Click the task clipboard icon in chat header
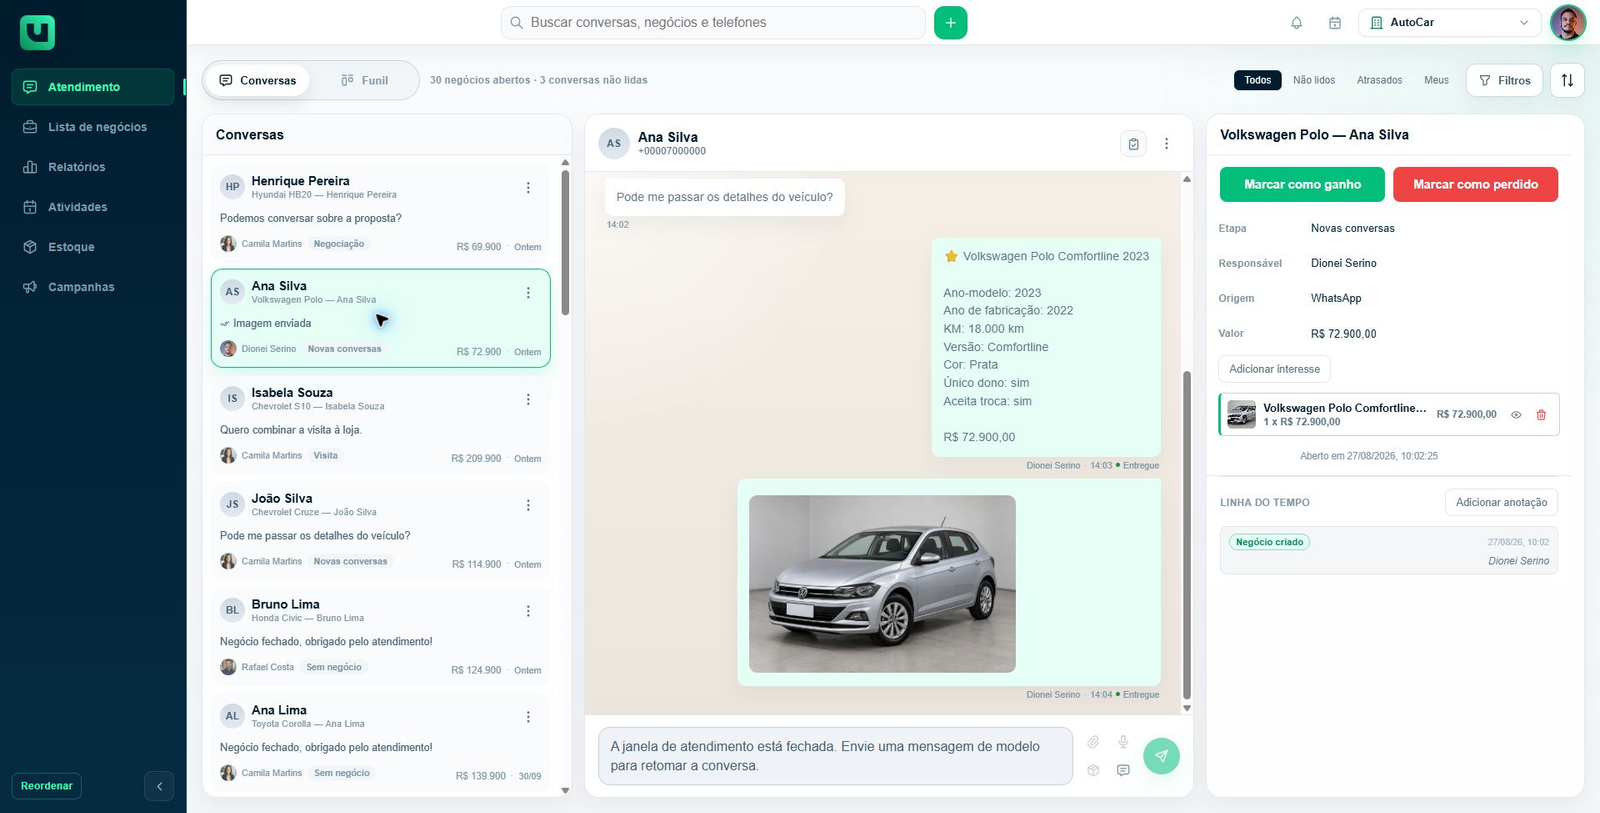This screenshot has width=1600, height=813. [x=1133, y=144]
